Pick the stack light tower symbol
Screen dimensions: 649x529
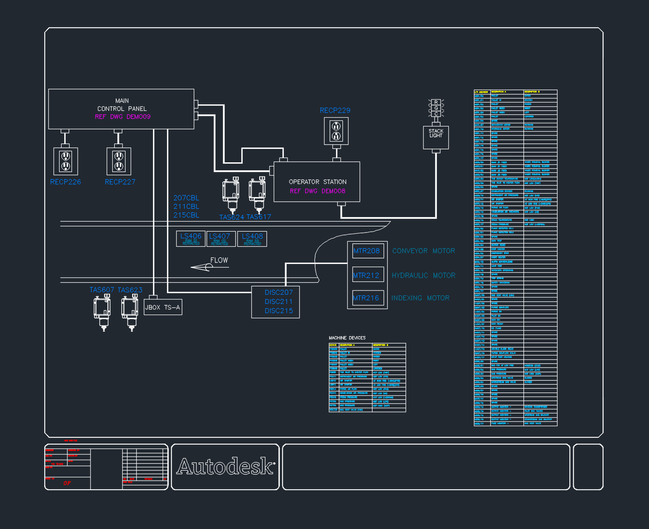[x=436, y=110]
